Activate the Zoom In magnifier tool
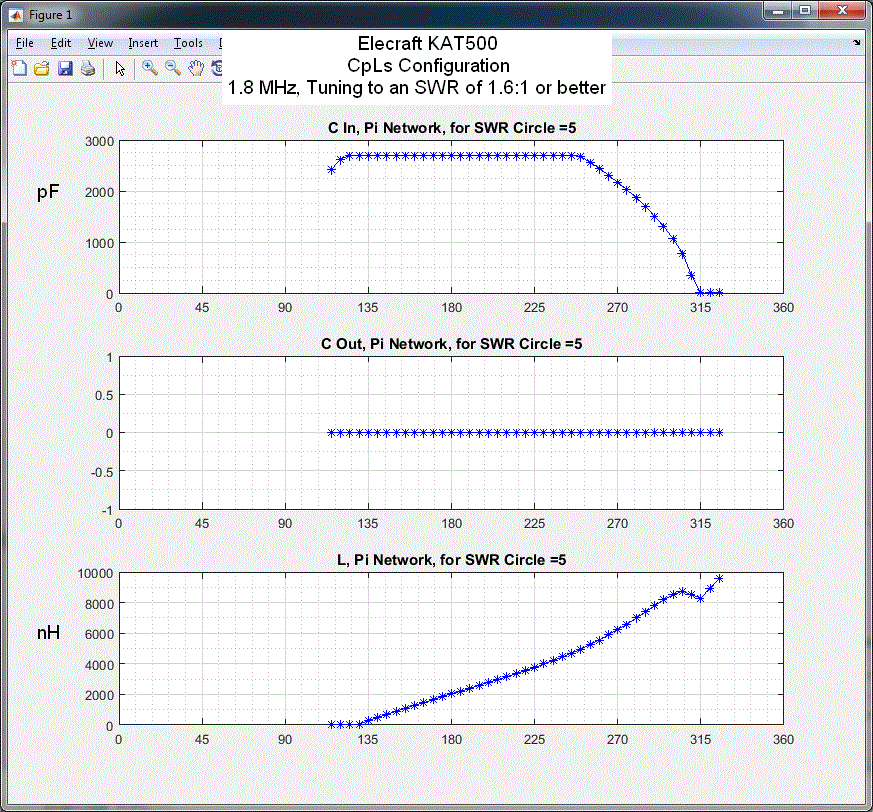 coord(149,69)
